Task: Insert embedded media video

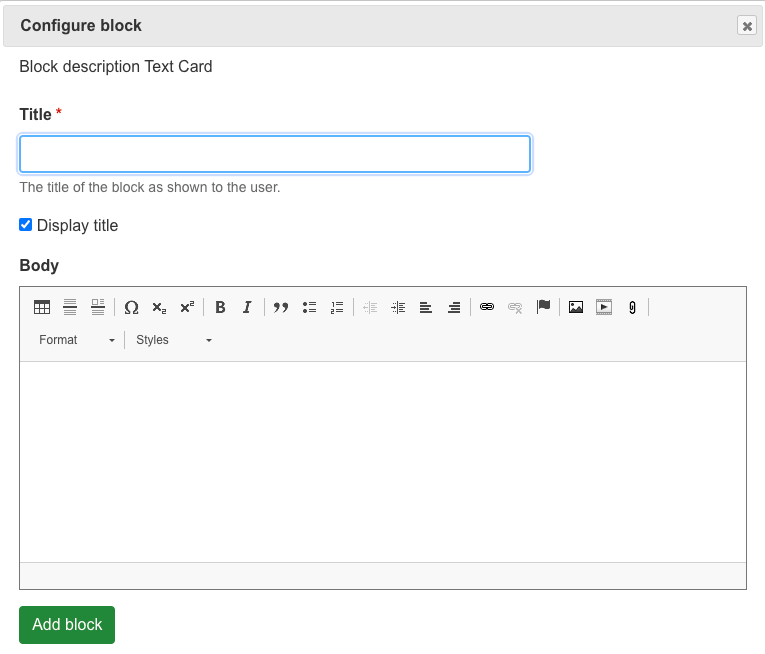Action: point(604,307)
